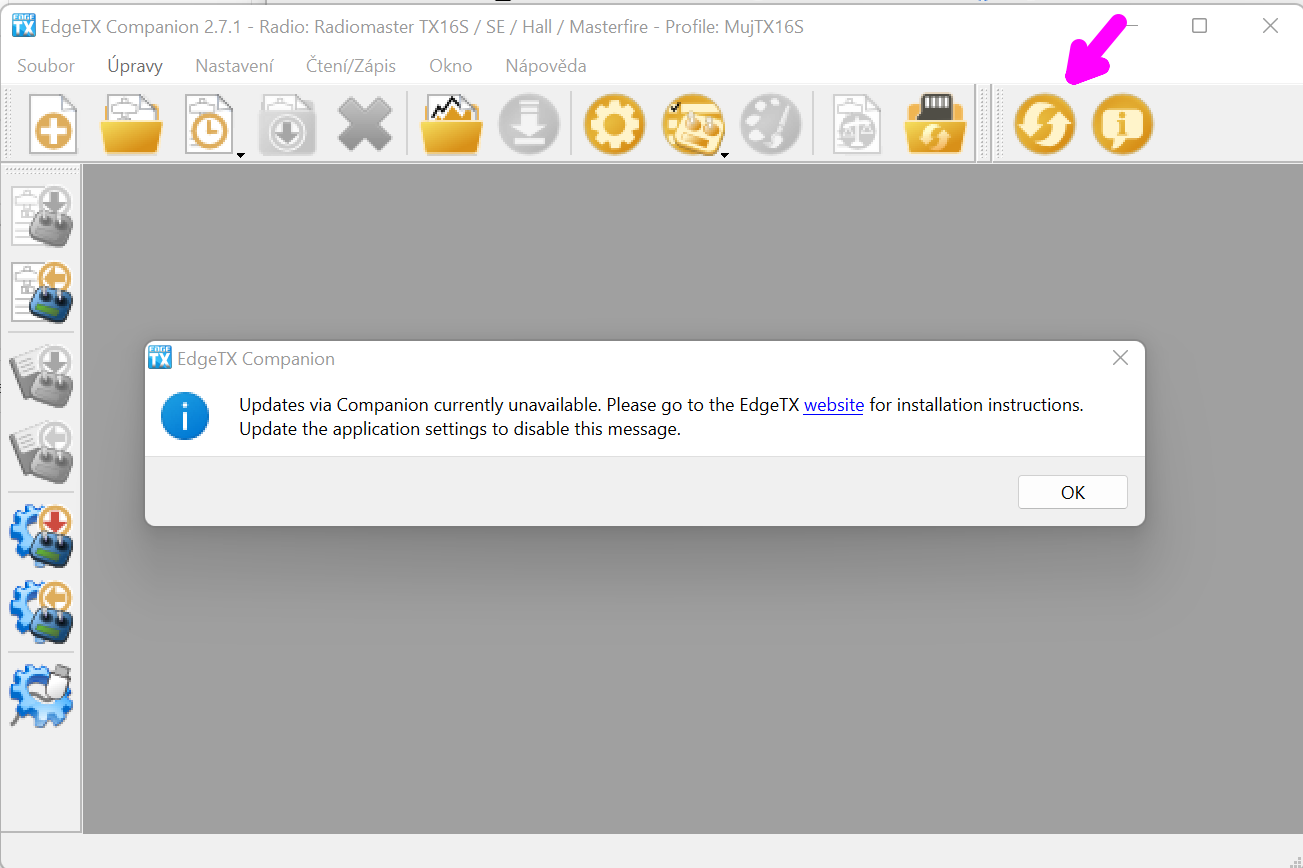
Task: Open the About information bubble icon
Action: point(1122,126)
